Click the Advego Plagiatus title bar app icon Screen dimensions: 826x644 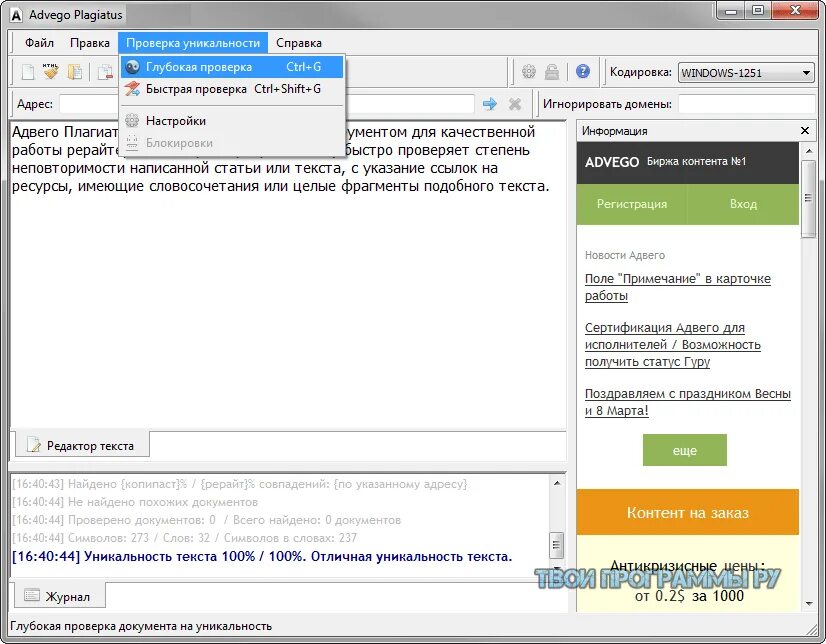16,15
